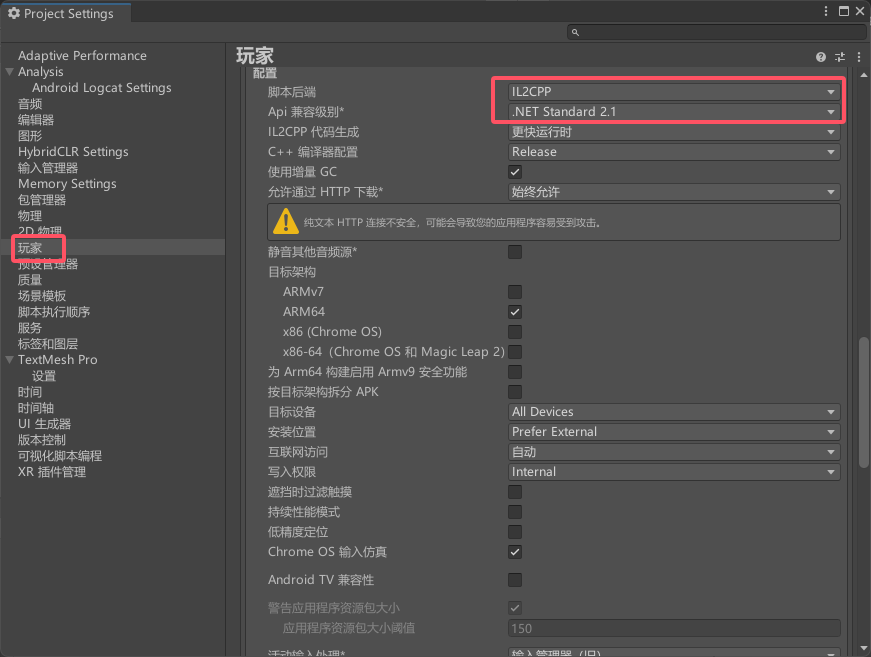Select 玩家 in the settings sidebar
The image size is (871, 657).
[x=30, y=248]
